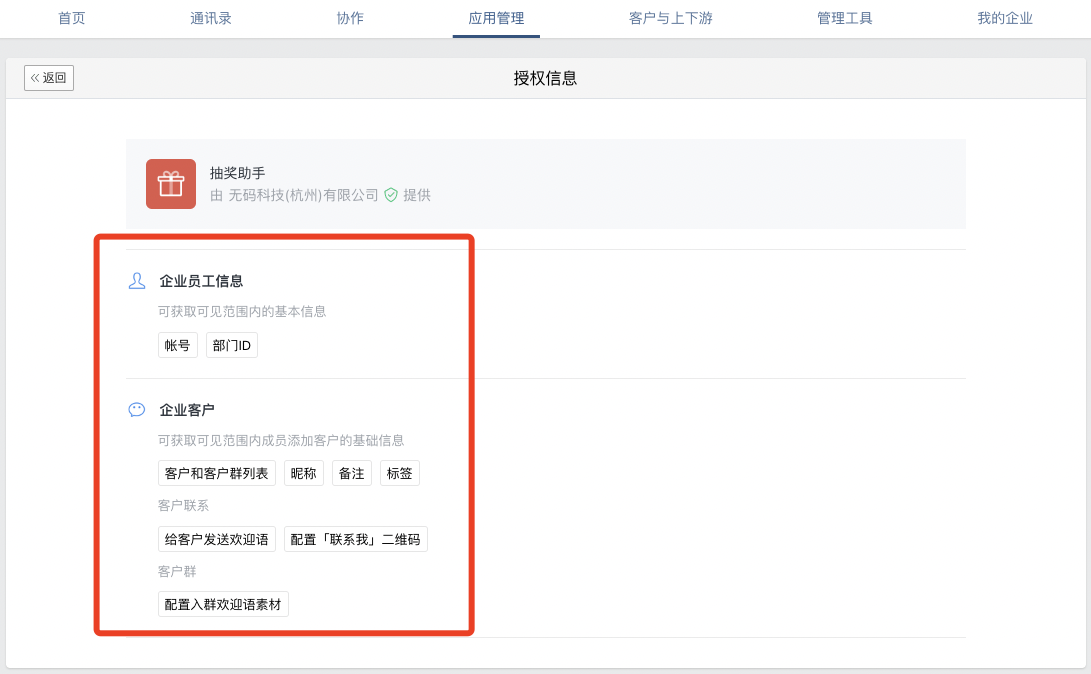Image resolution: width=1091 pixels, height=674 pixels.
Task: Open the 管理工具 tab
Action: [845, 18]
